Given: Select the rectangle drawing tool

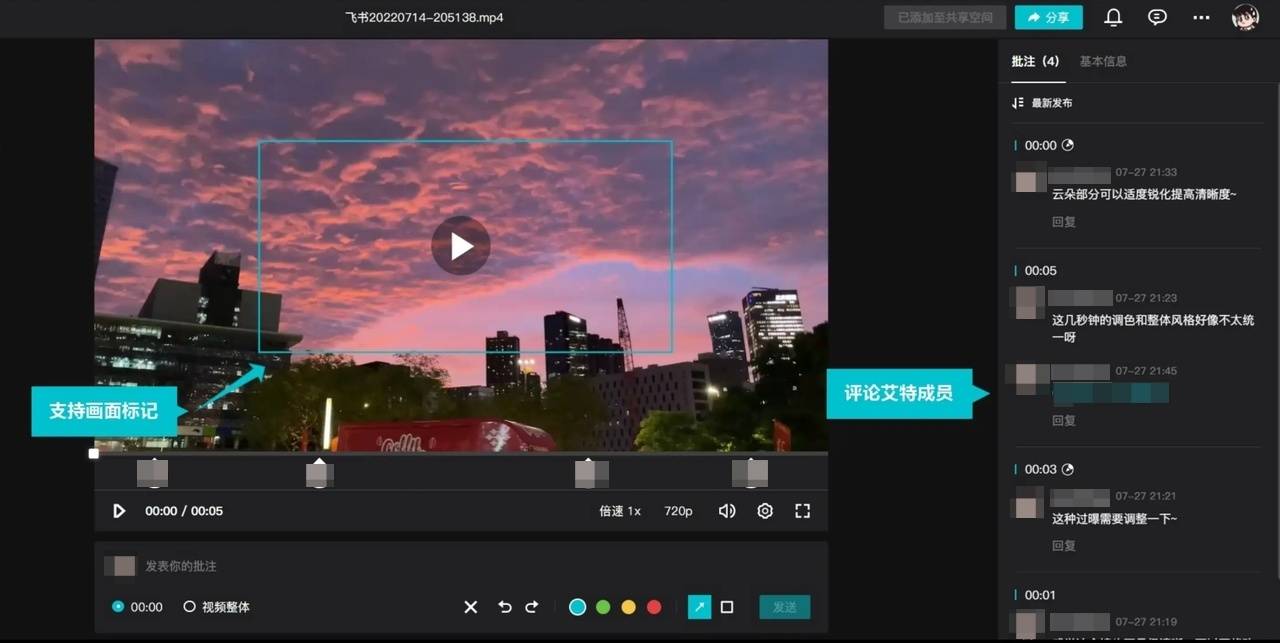Looking at the screenshot, I should click(x=727, y=607).
